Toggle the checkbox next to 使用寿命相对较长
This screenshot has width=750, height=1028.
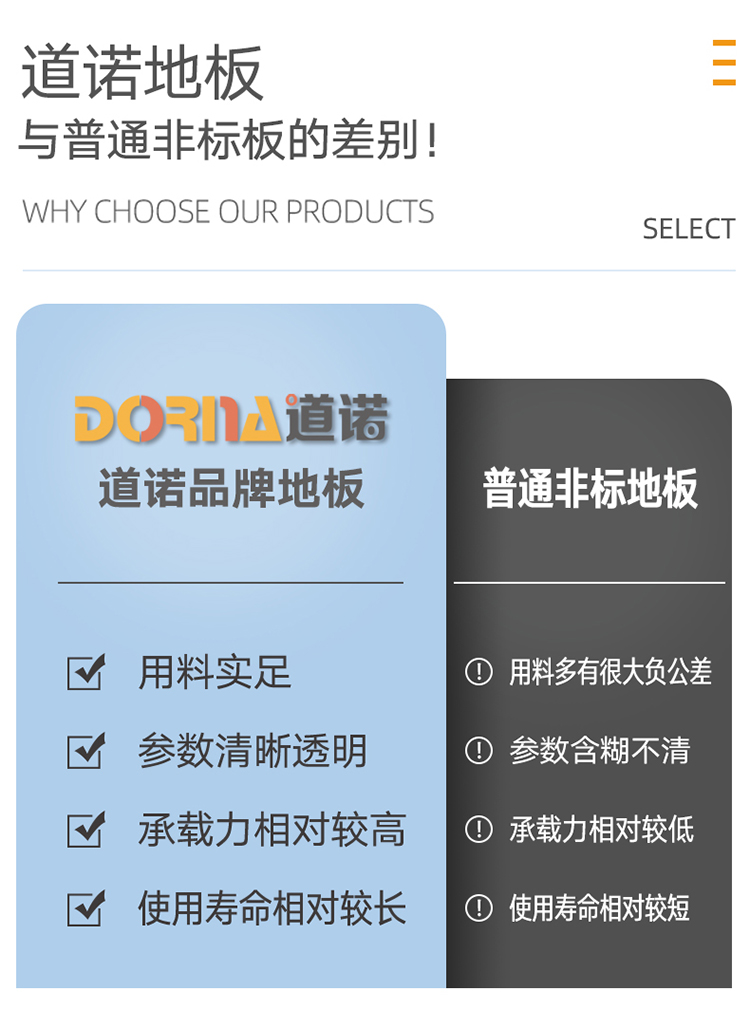[86, 908]
